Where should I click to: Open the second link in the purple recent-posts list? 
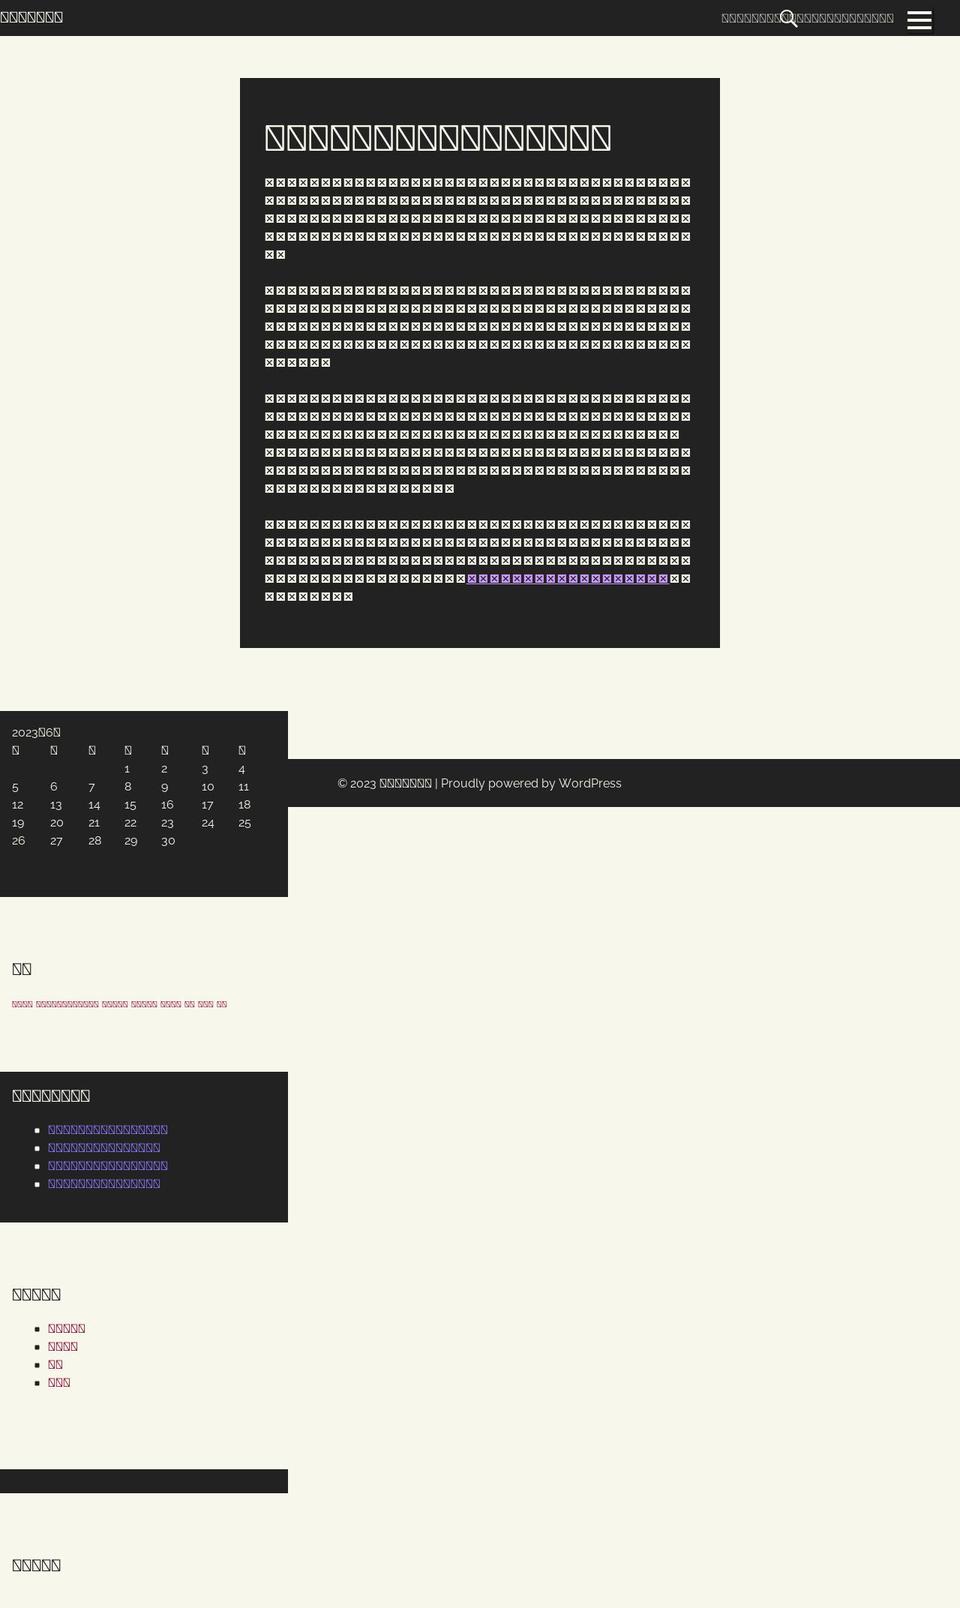[104, 1148]
